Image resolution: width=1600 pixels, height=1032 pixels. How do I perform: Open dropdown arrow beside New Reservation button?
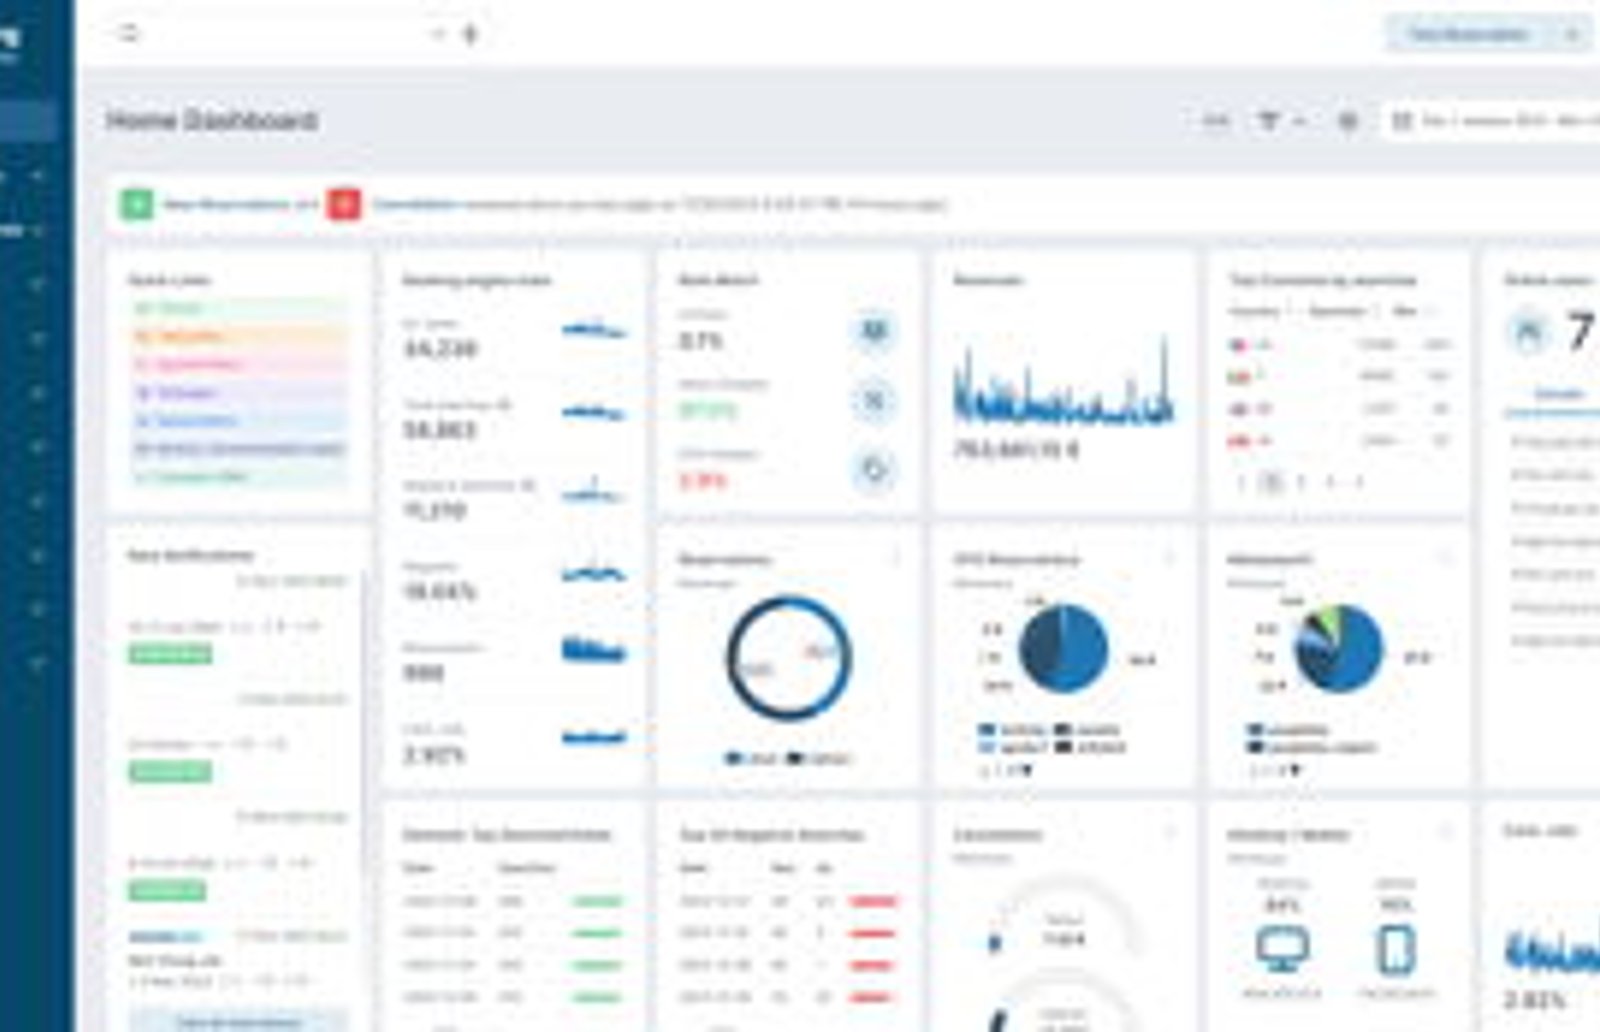(1573, 34)
